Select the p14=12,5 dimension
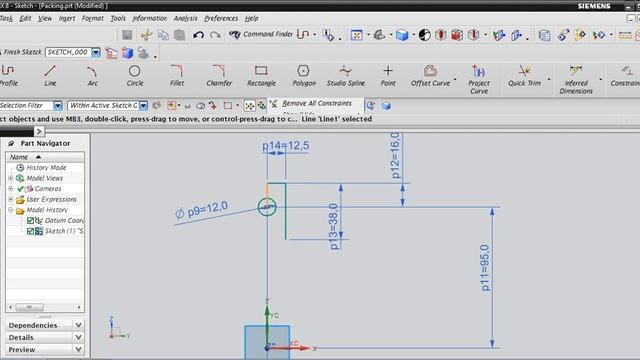 click(x=285, y=146)
